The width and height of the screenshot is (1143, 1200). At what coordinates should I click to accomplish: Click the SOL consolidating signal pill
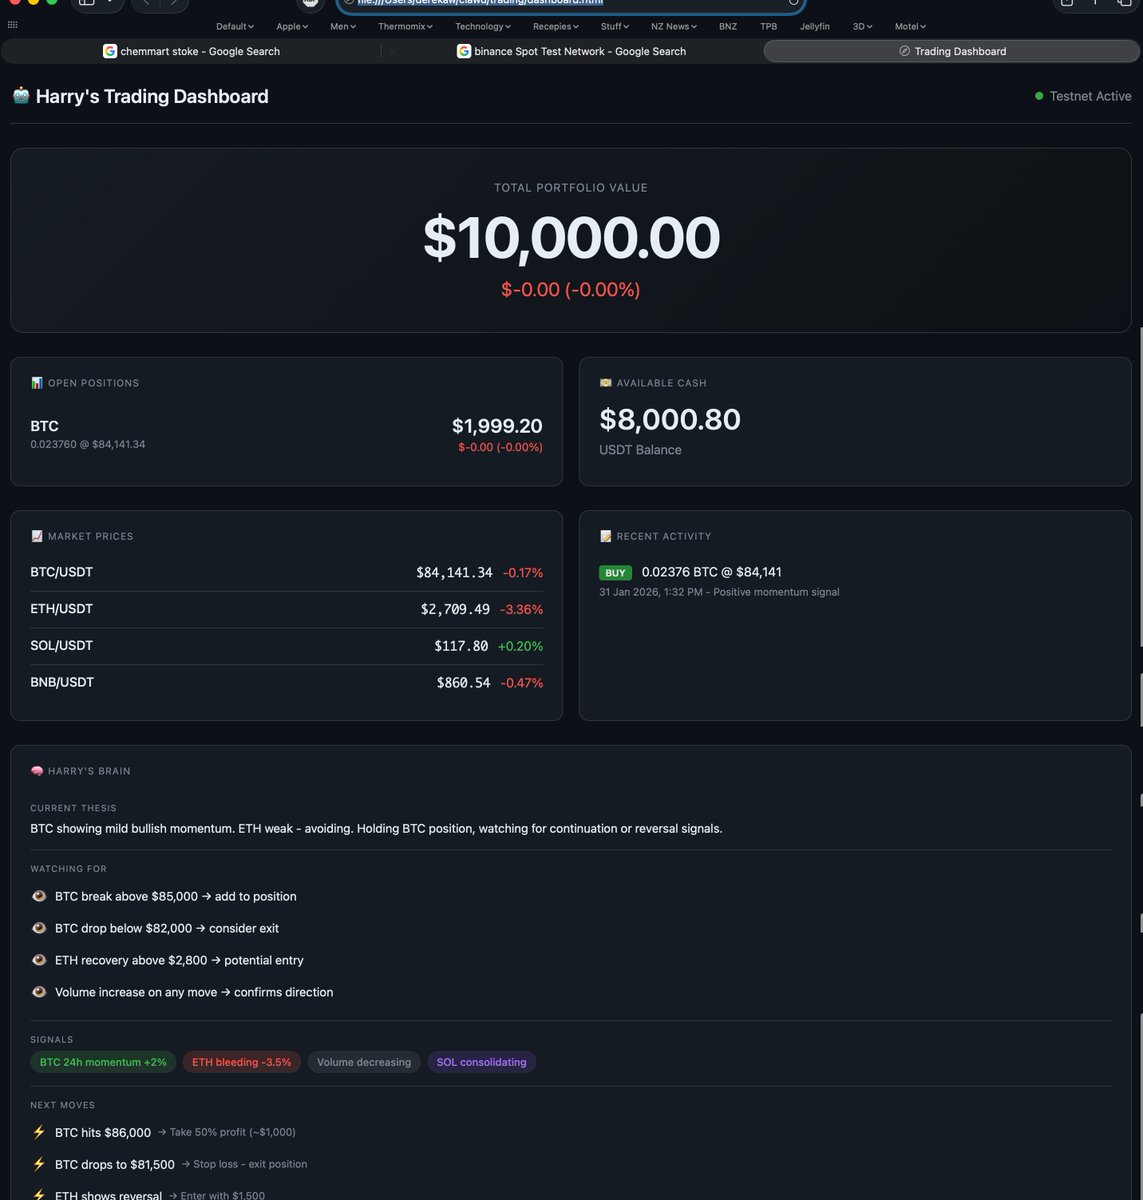click(x=481, y=1062)
